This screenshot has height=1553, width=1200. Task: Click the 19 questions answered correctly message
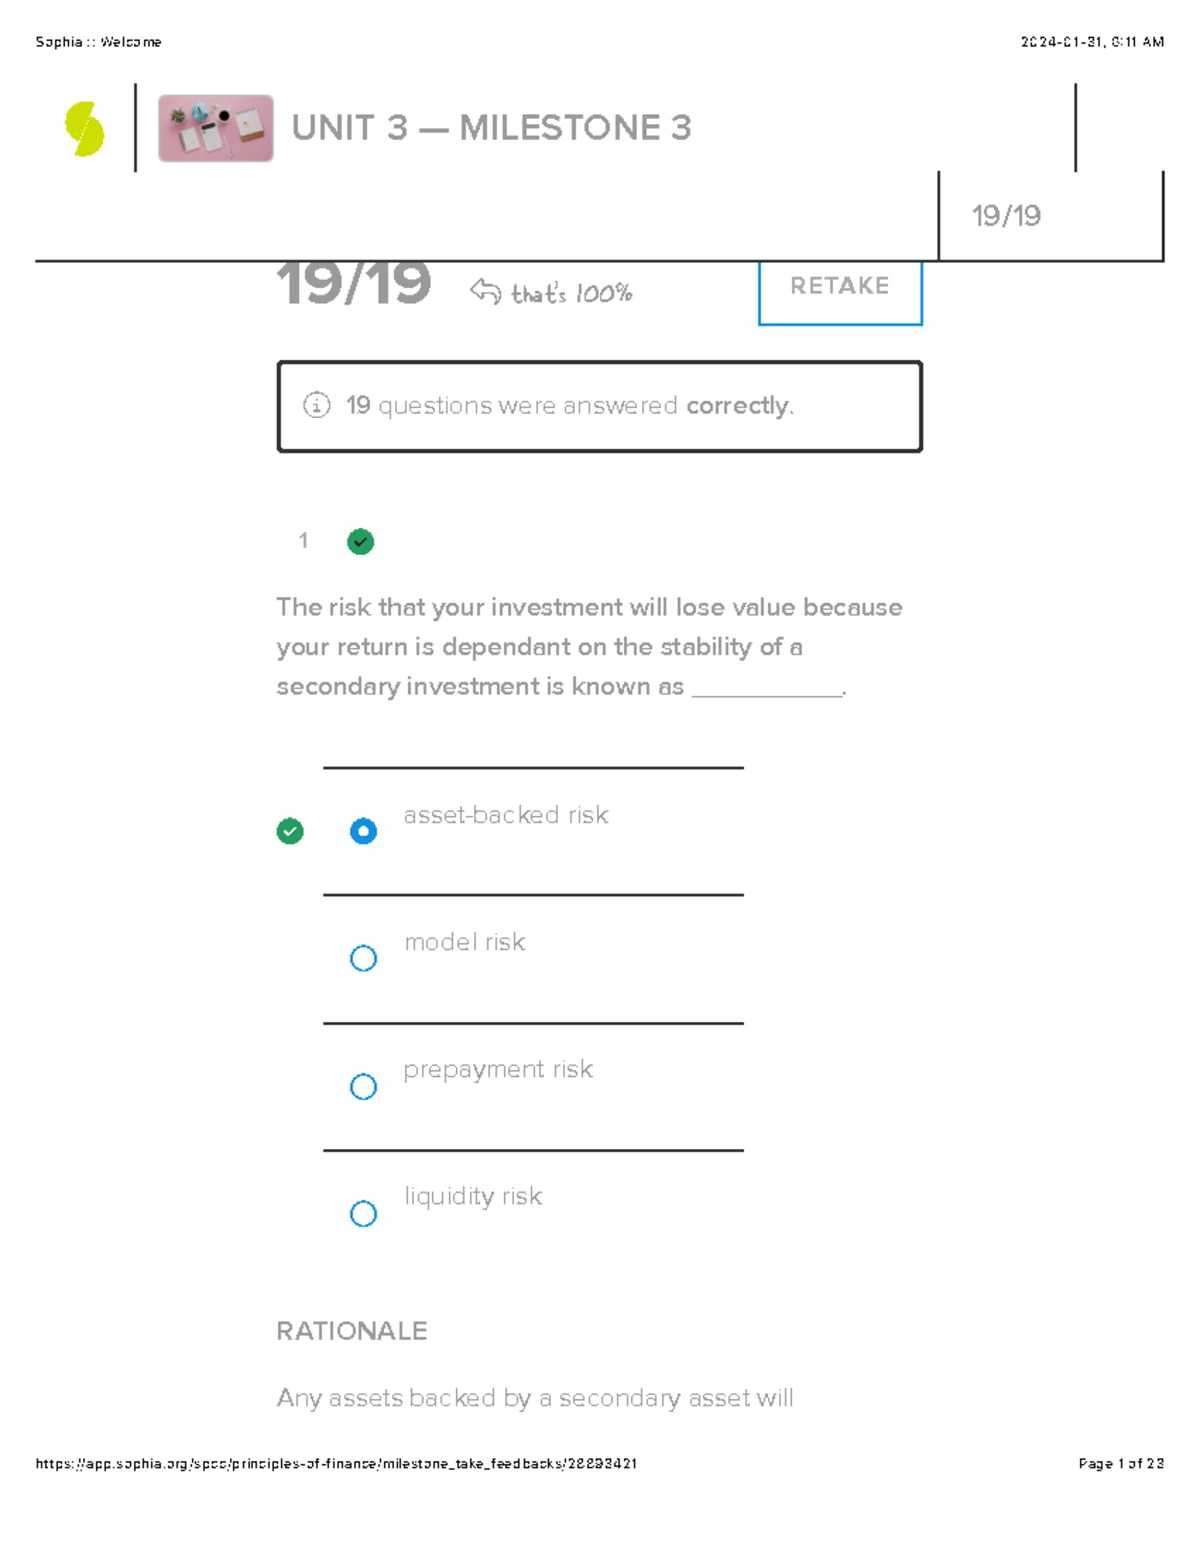point(569,405)
